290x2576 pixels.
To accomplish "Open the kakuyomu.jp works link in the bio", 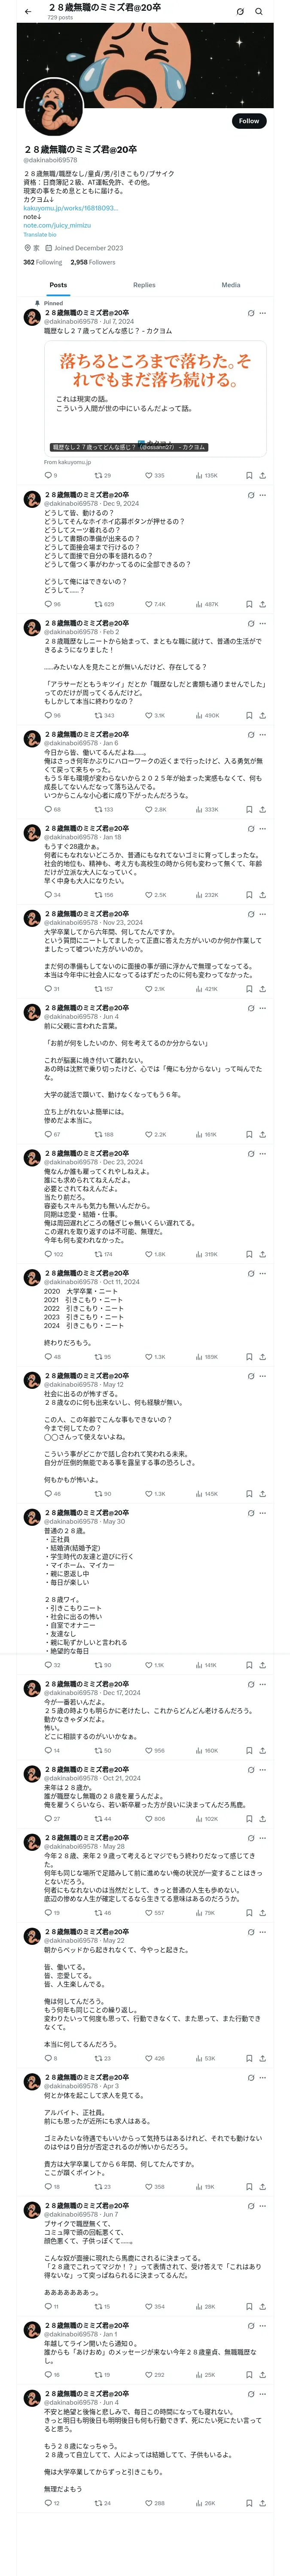I will (70, 208).
